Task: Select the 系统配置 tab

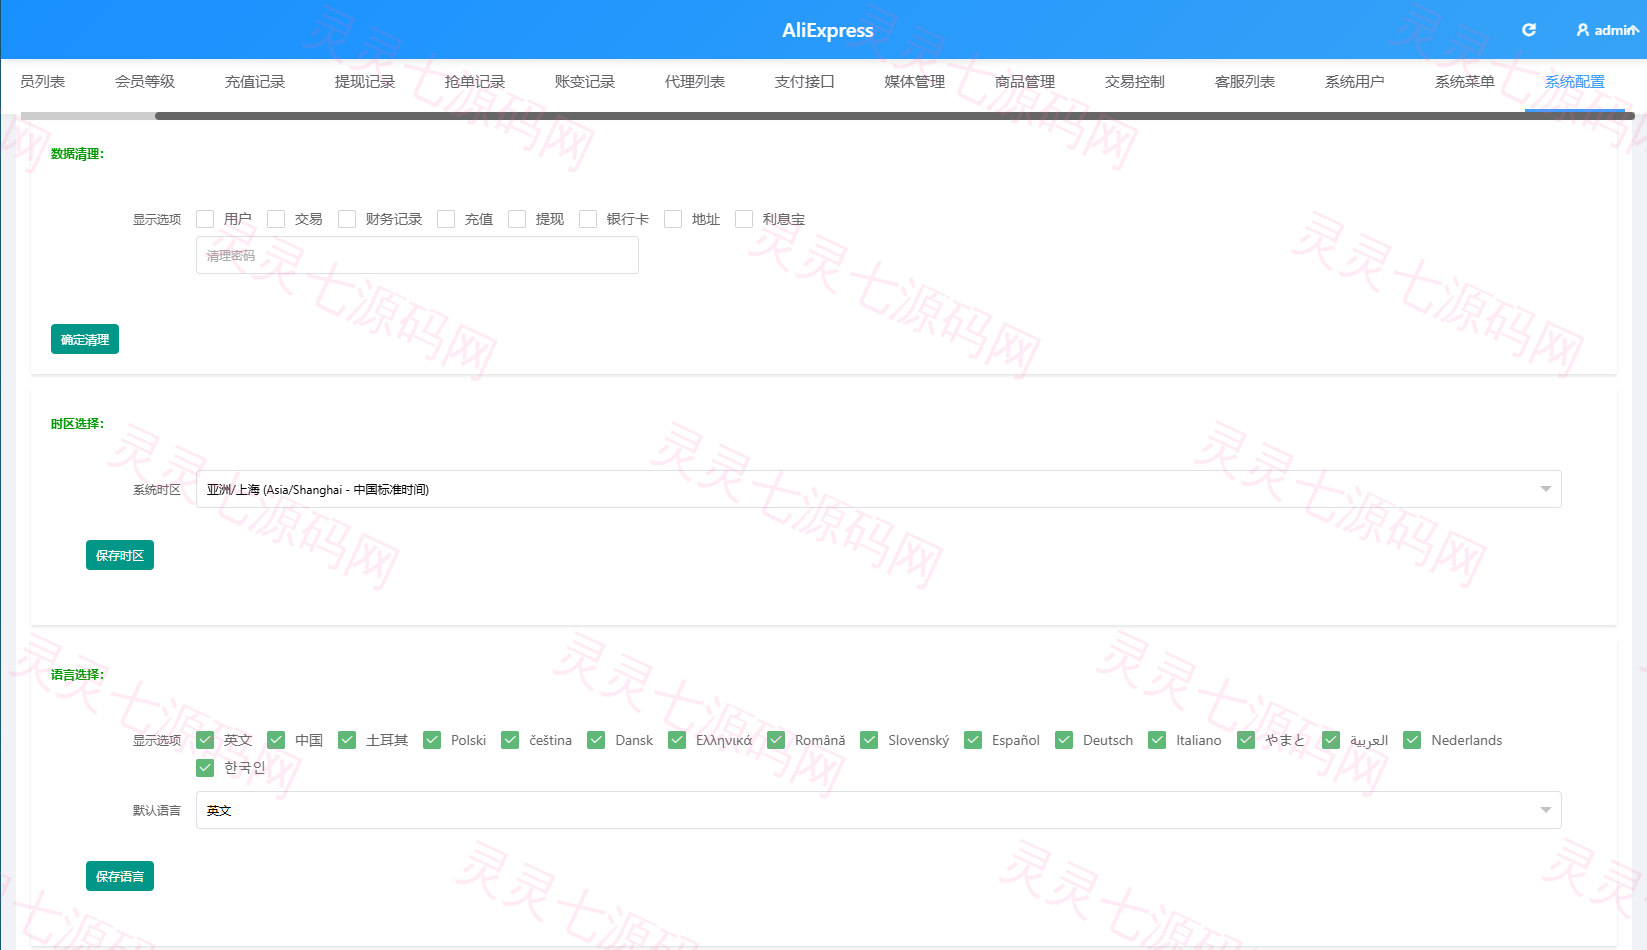Action: pyautogui.click(x=1575, y=82)
